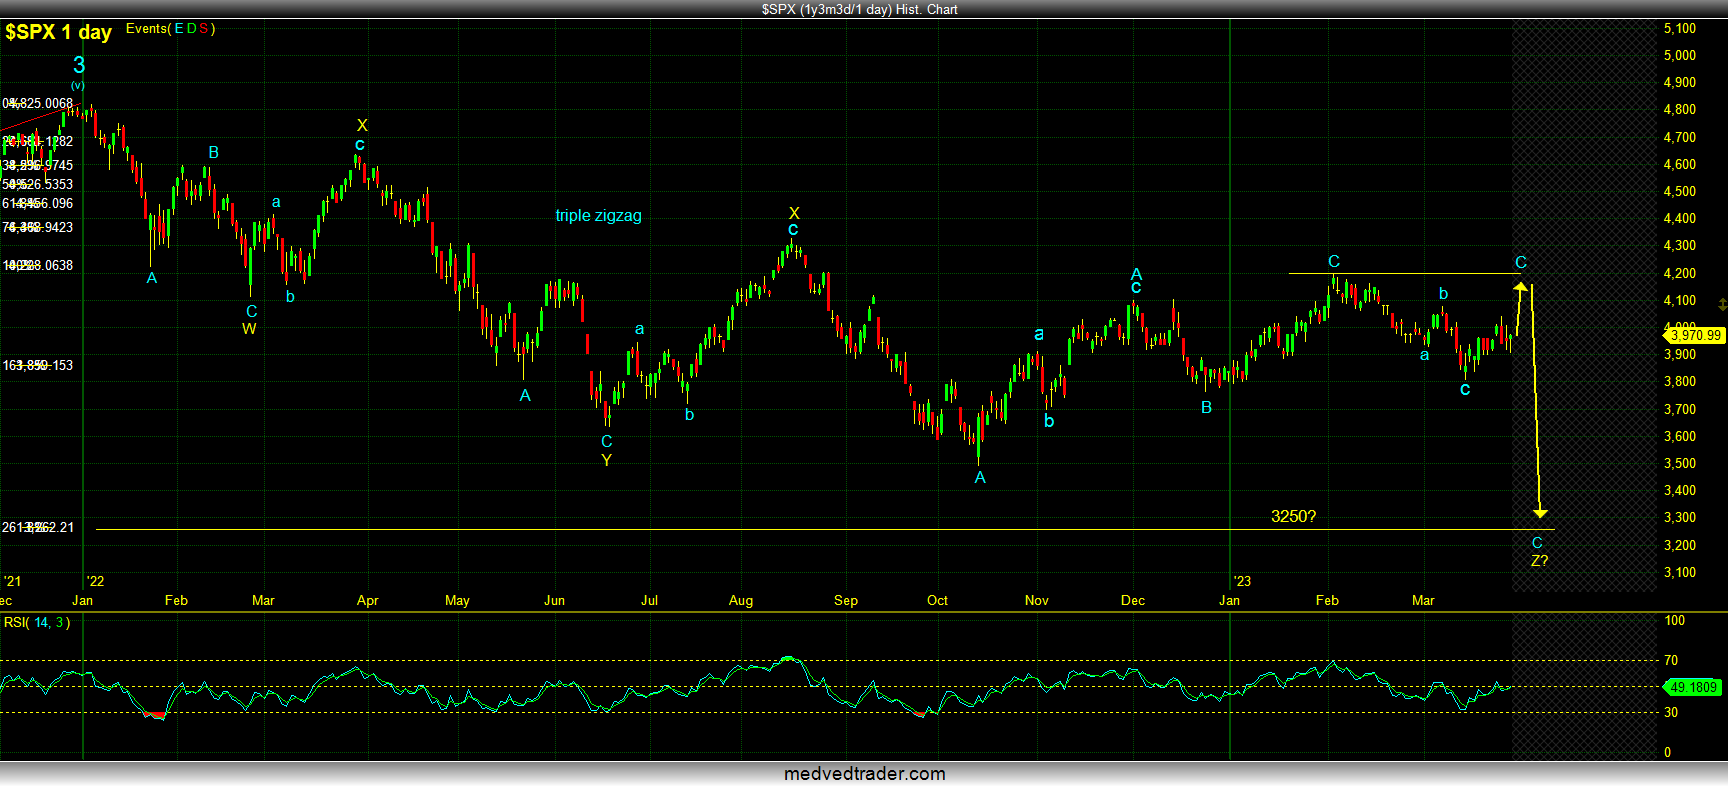Open the medvedtrader.com link
Screen dimensions: 1728x786
tap(864, 774)
